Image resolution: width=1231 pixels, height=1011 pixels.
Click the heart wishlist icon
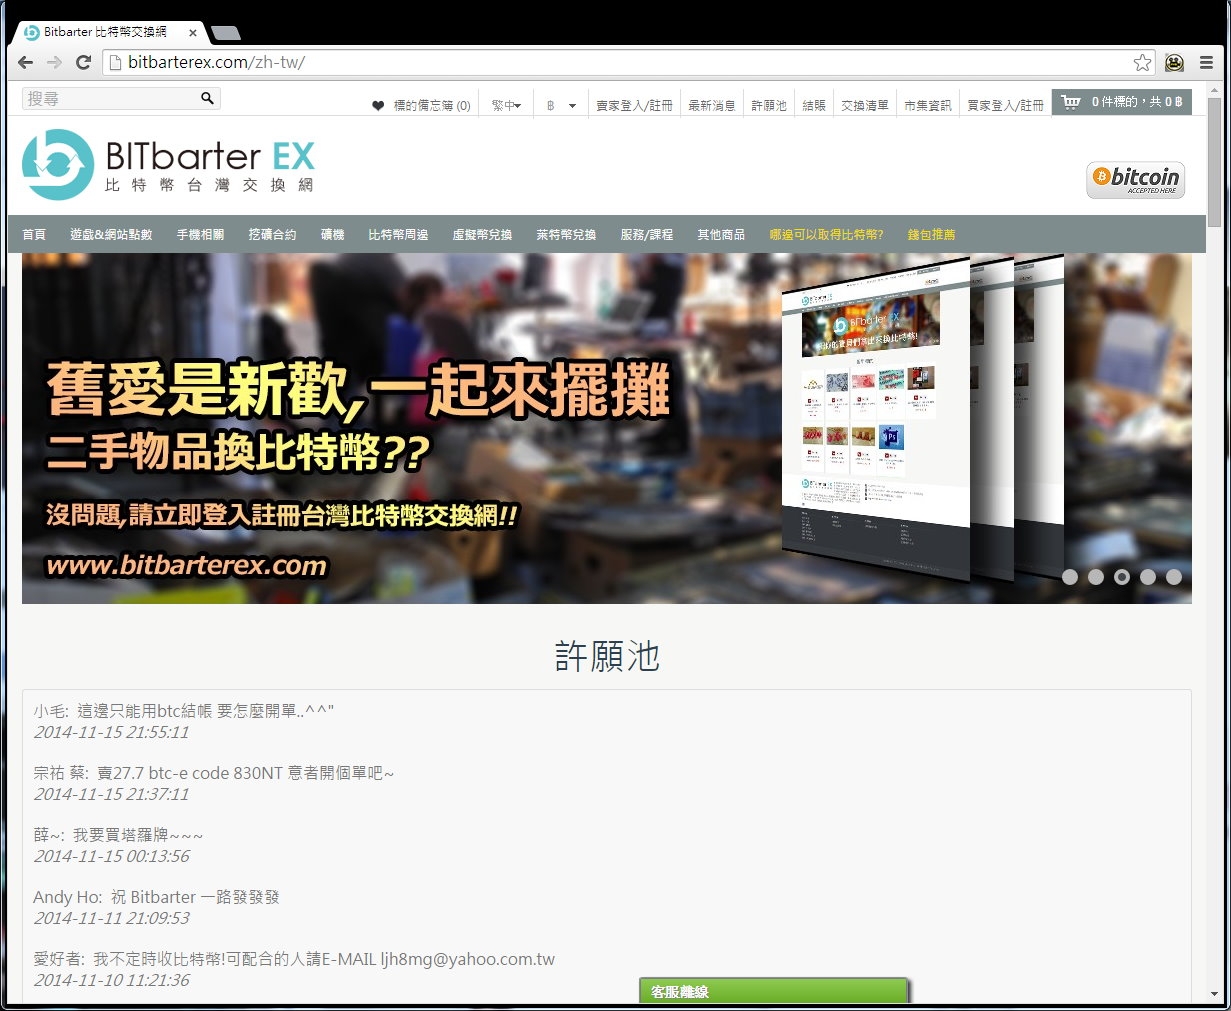click(x=378, y=105)
